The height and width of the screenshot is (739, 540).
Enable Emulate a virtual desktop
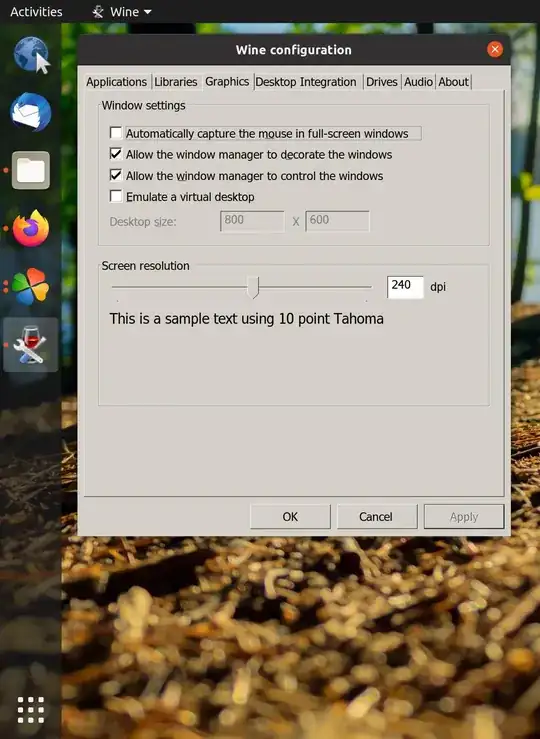[116, 196]
